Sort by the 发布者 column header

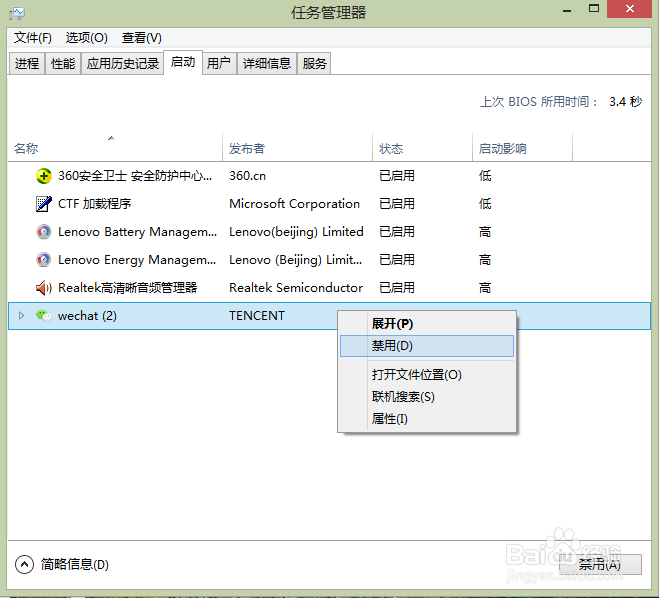[x=297, y=147]
